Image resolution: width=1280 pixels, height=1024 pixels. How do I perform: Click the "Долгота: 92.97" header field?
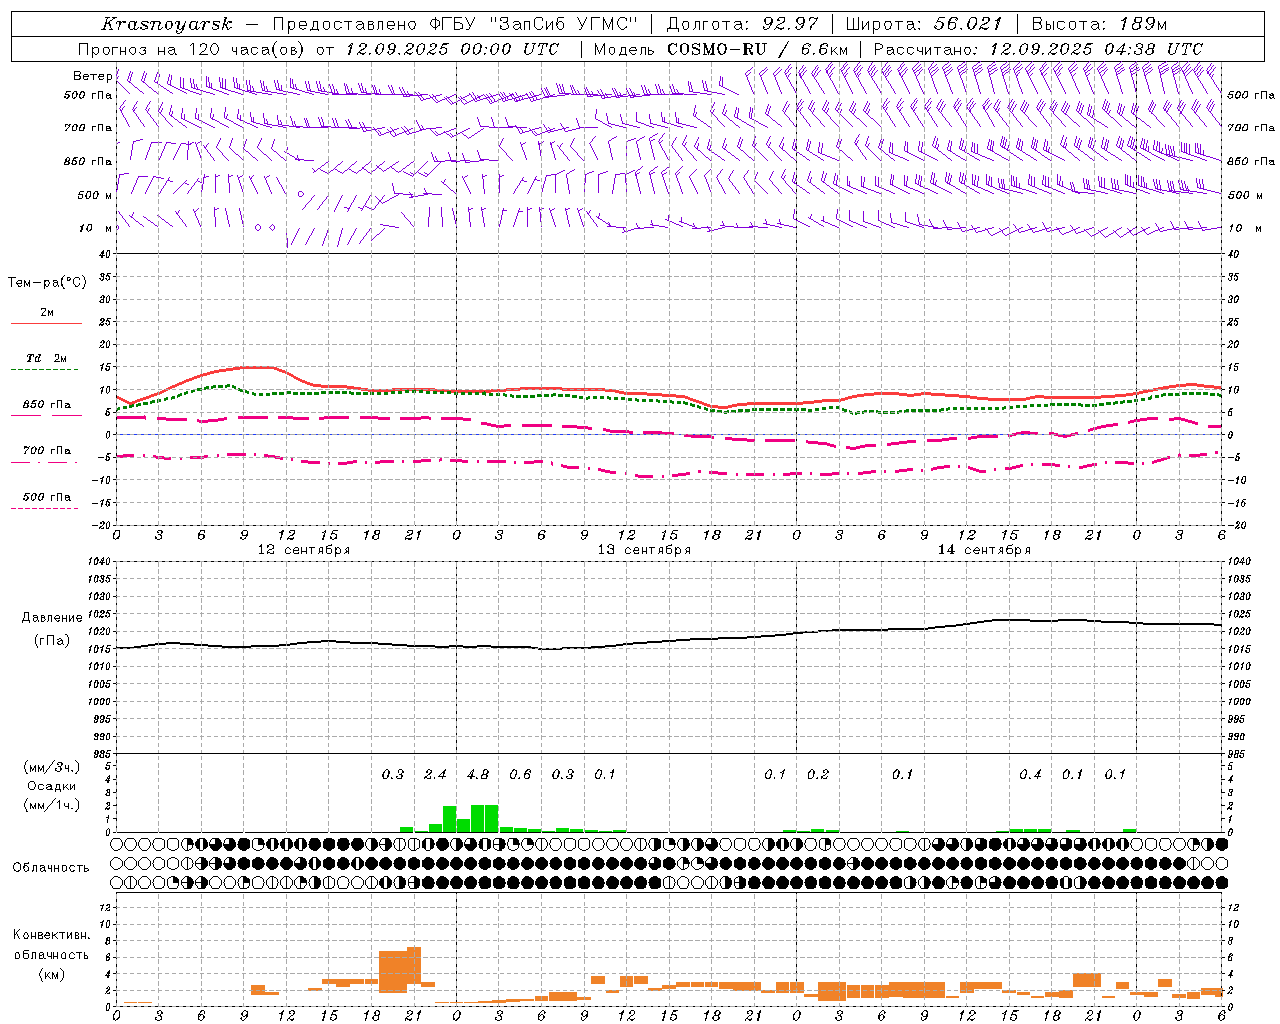[742, 24]
